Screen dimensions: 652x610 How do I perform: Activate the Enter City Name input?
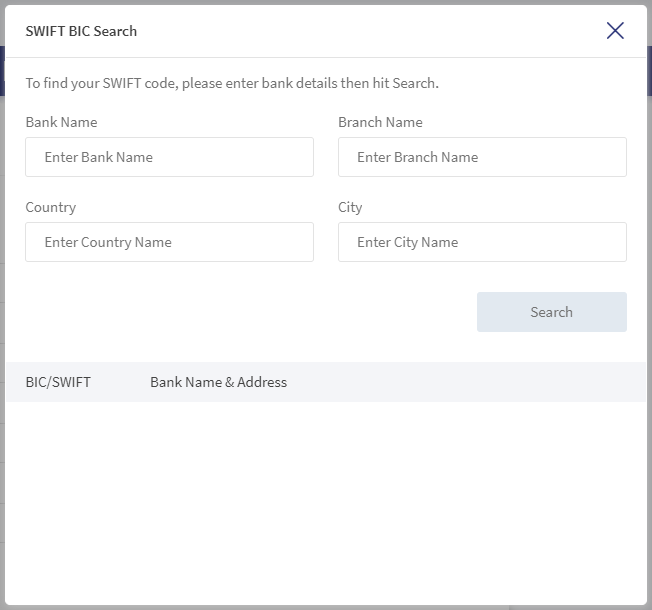[x=482, y=242]
